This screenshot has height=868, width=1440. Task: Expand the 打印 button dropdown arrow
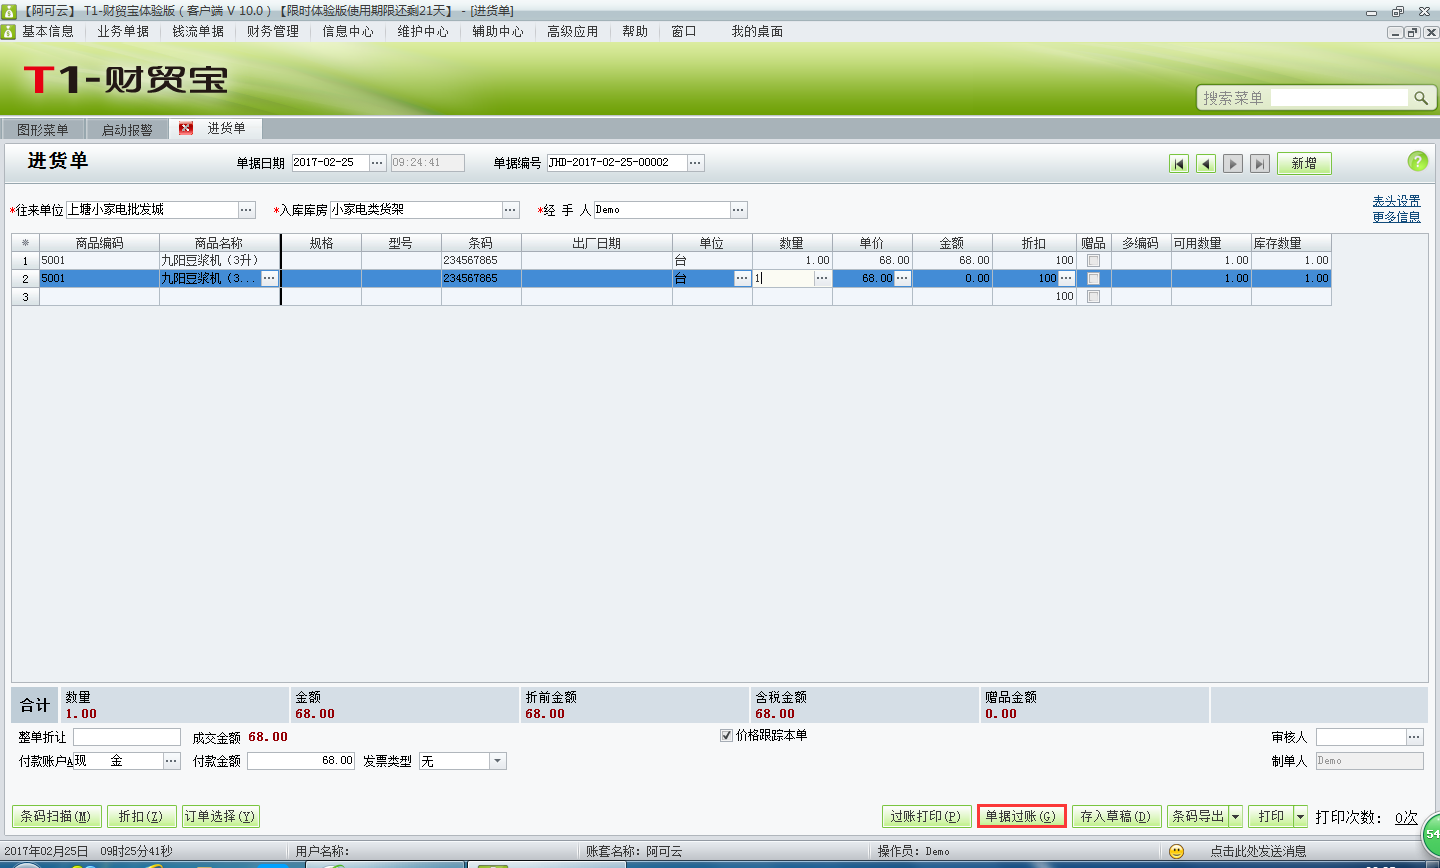click(1302, 815)
